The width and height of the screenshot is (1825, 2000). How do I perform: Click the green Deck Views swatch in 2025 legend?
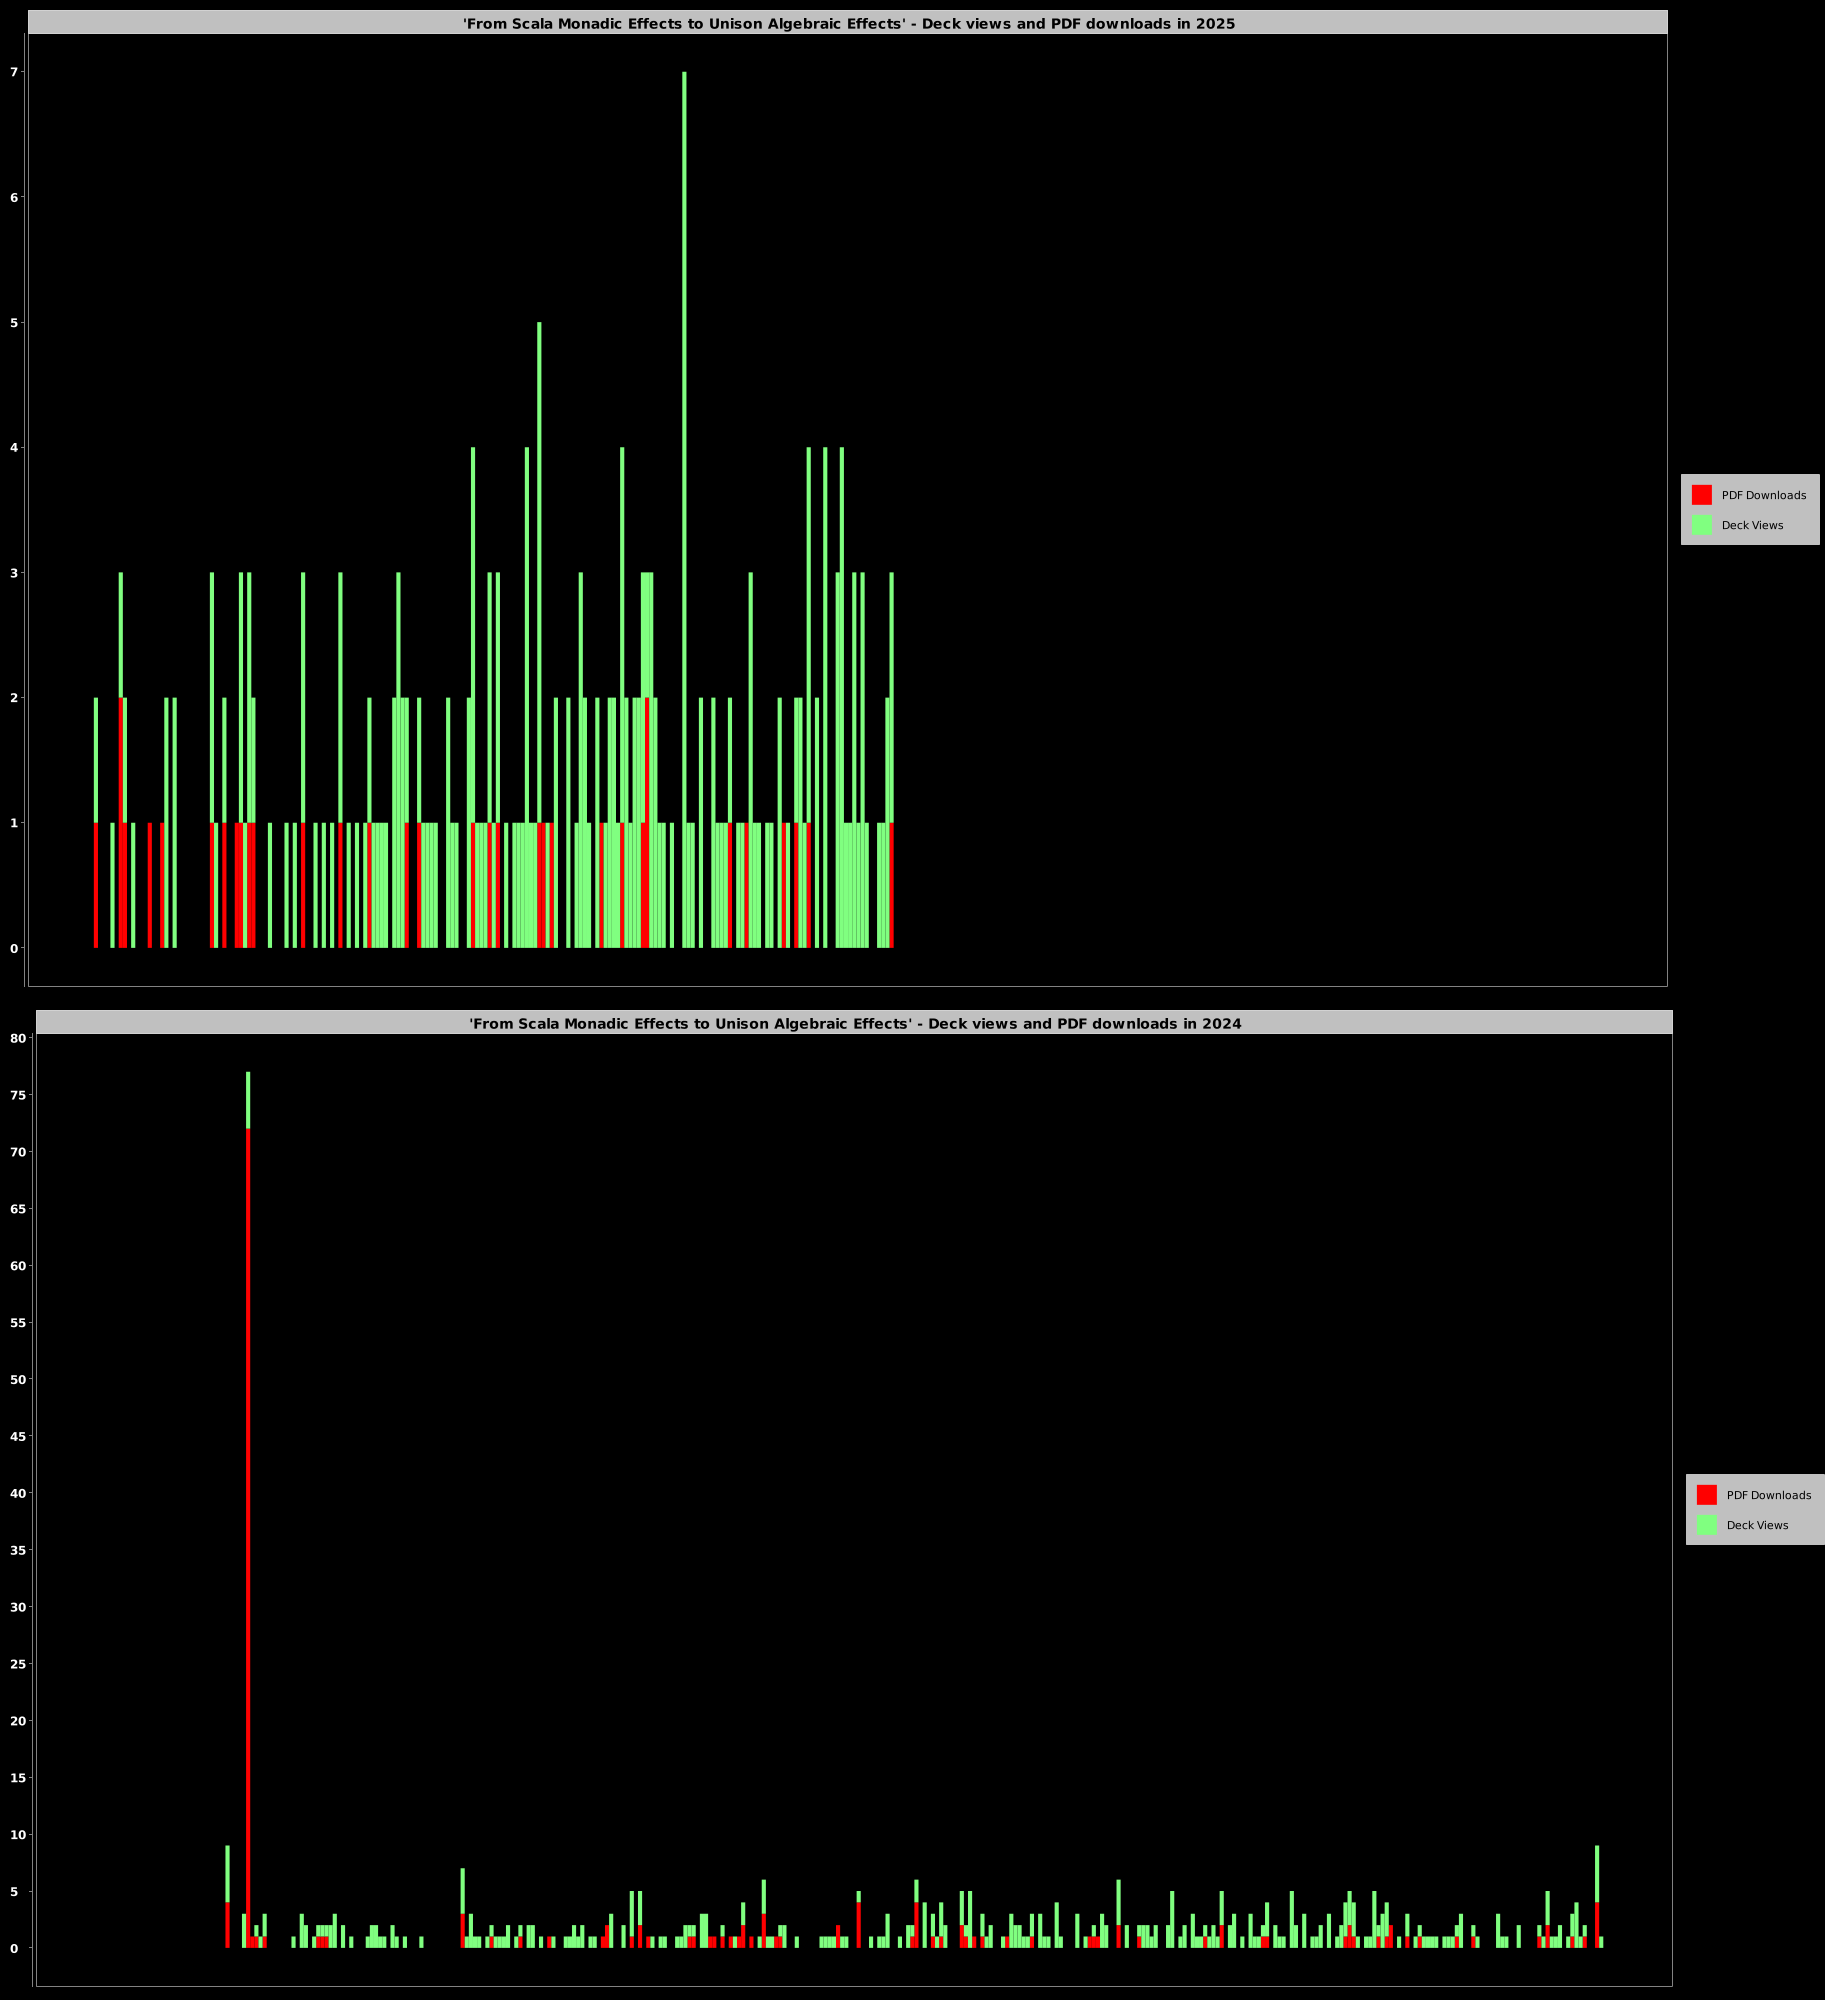click(1701, 525)
